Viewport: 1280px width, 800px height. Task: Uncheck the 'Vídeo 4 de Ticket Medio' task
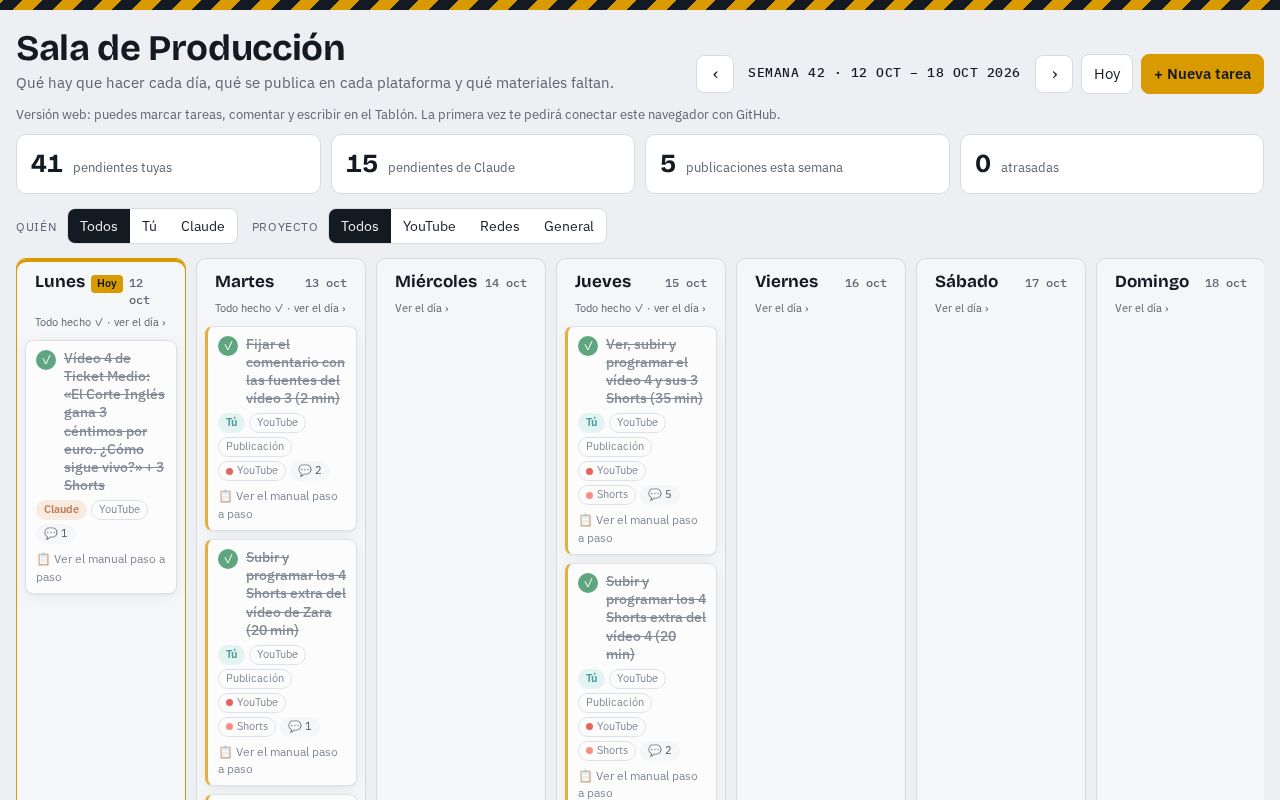point(46,360)
